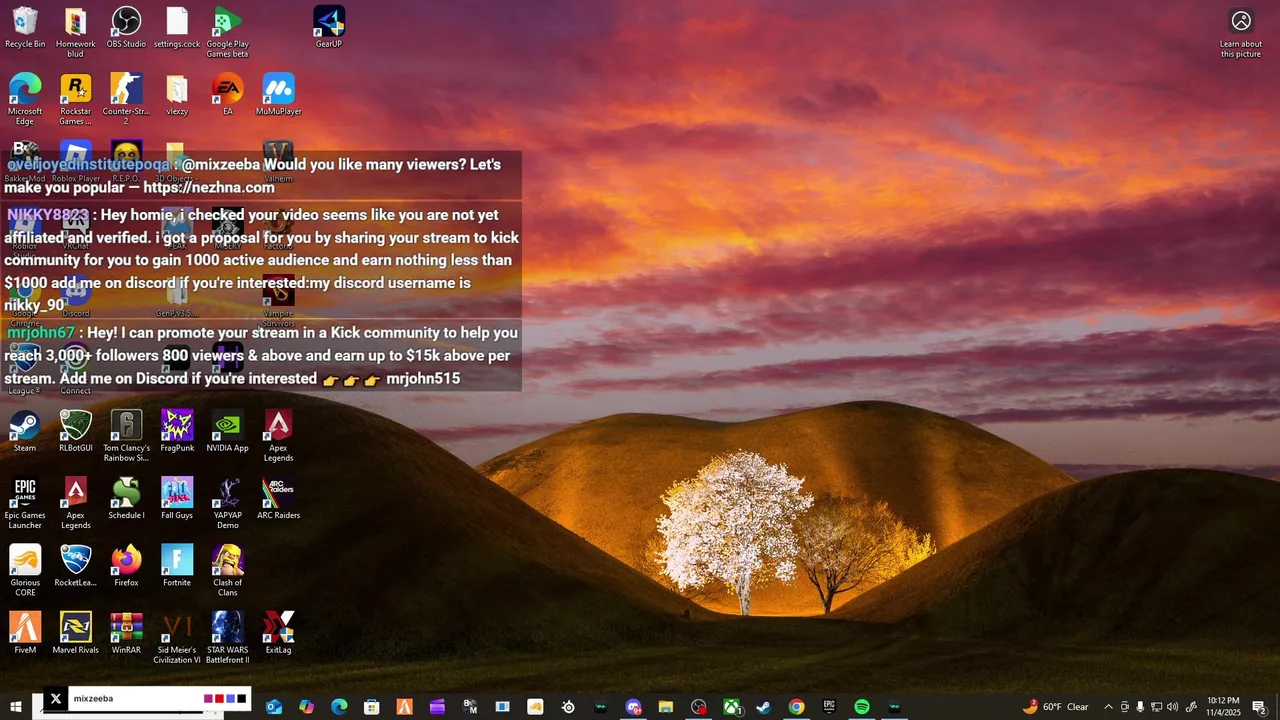Launch the GearUP desktop shortcut
Screen dimensions: 1280x720
(329, 27)
